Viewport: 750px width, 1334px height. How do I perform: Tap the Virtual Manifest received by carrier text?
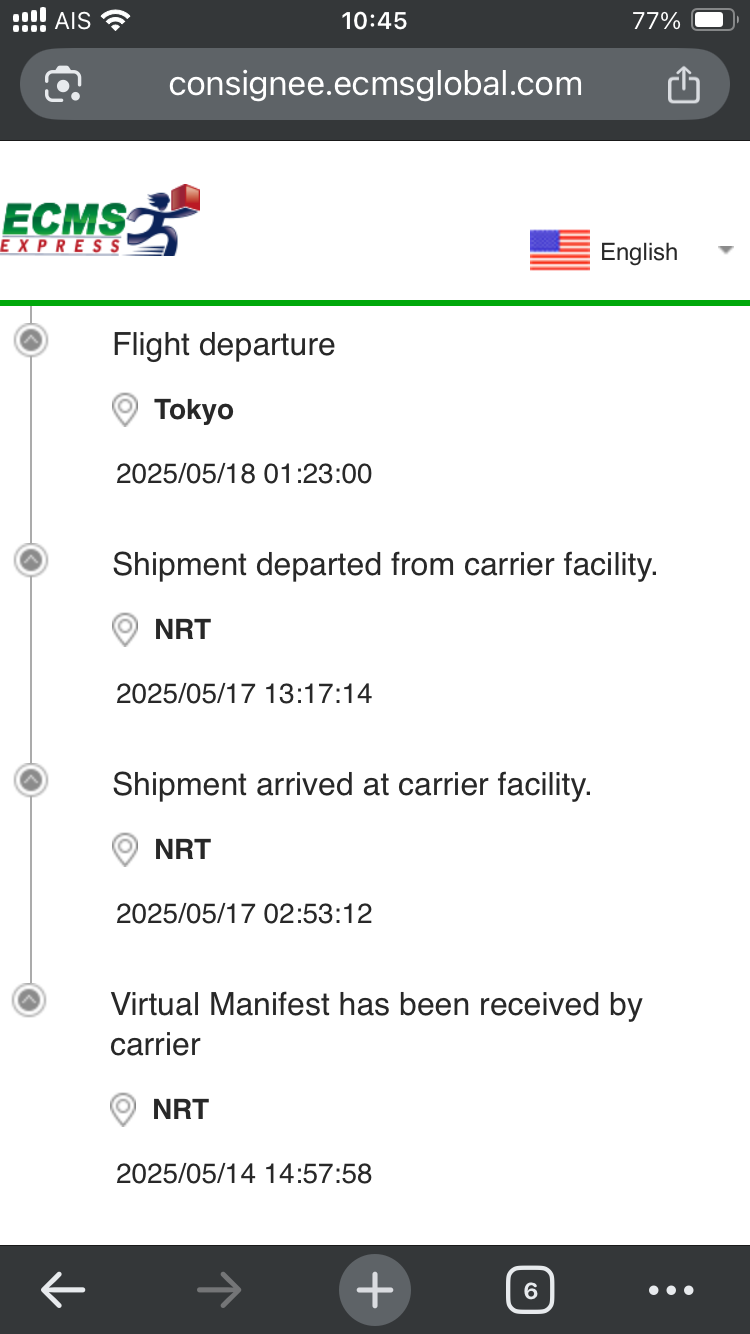click(376, 1024)
